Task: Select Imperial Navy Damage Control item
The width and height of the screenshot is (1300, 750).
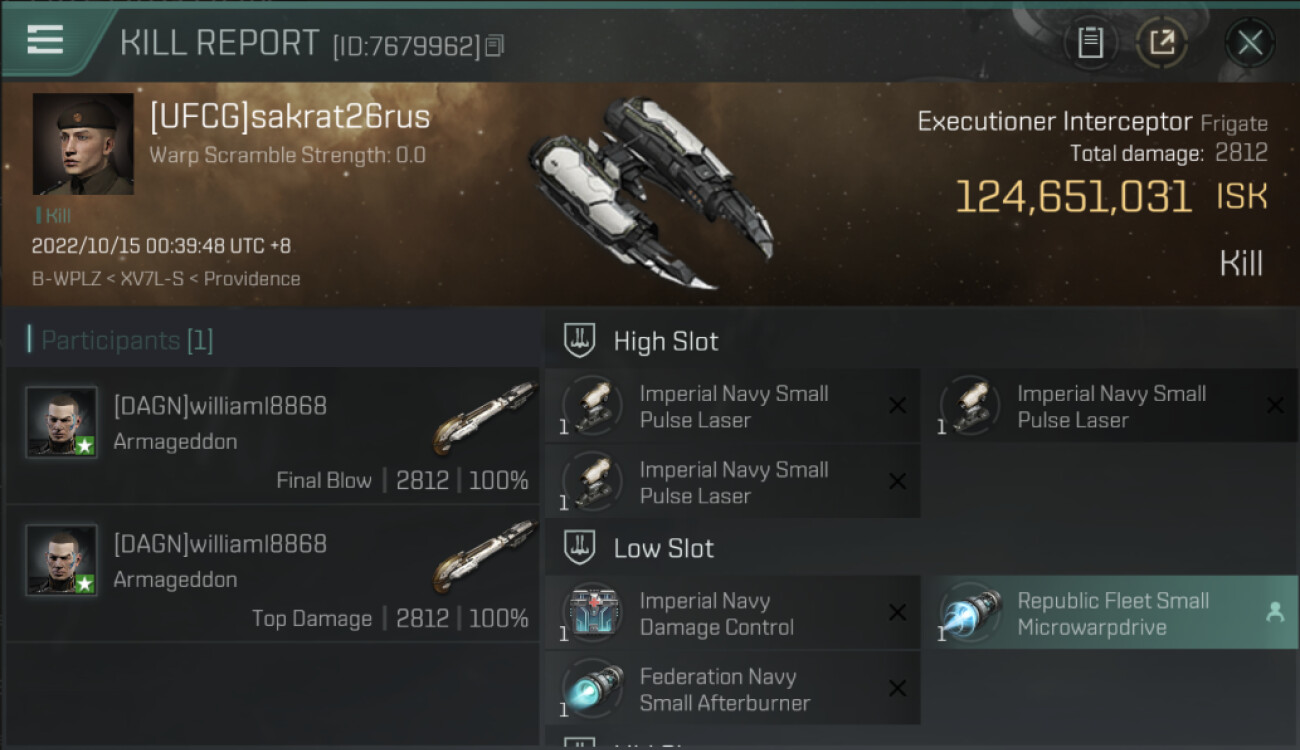Action: (x=733, y=613)
